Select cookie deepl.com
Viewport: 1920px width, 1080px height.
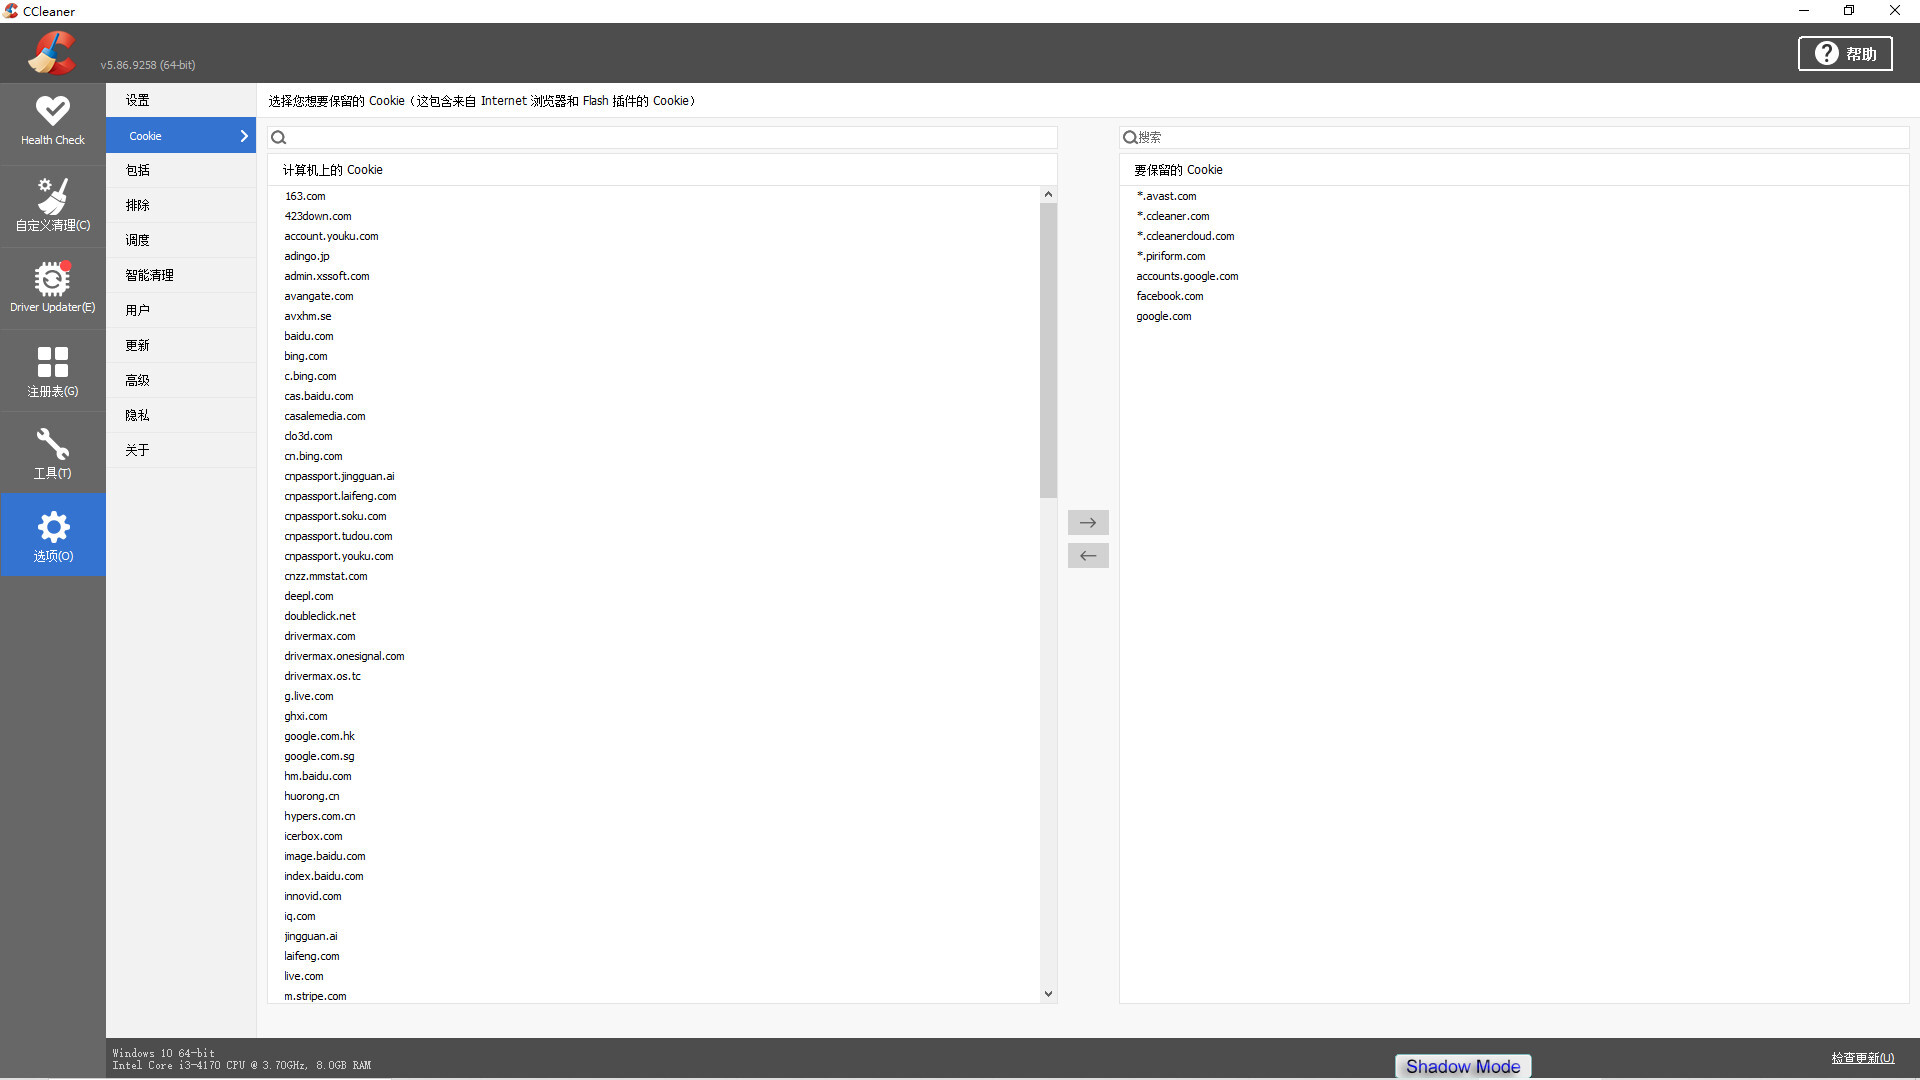(309, 596)
